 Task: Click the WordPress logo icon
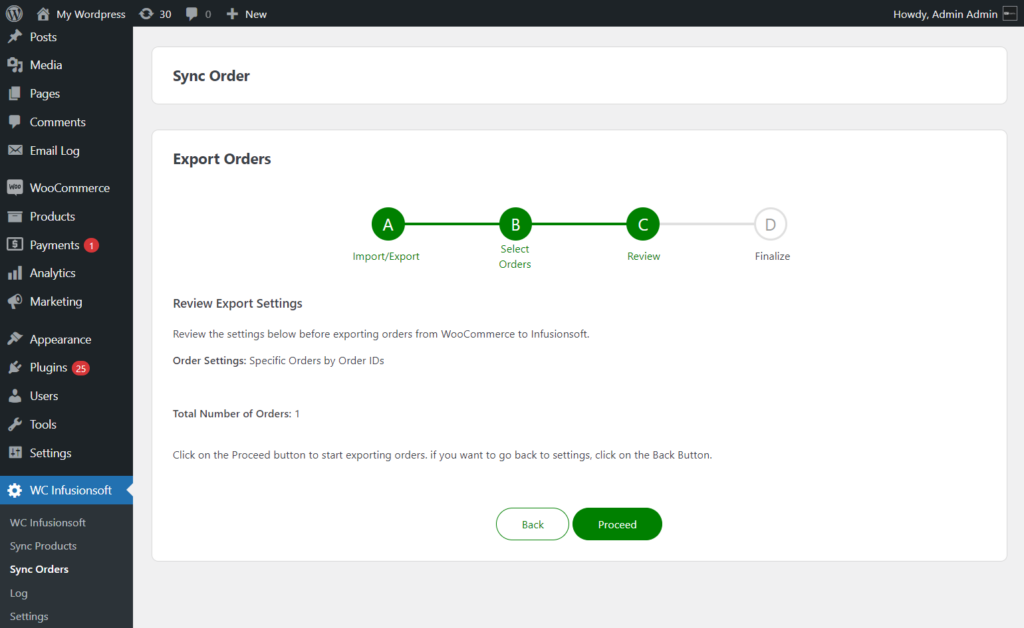[14, 13]
